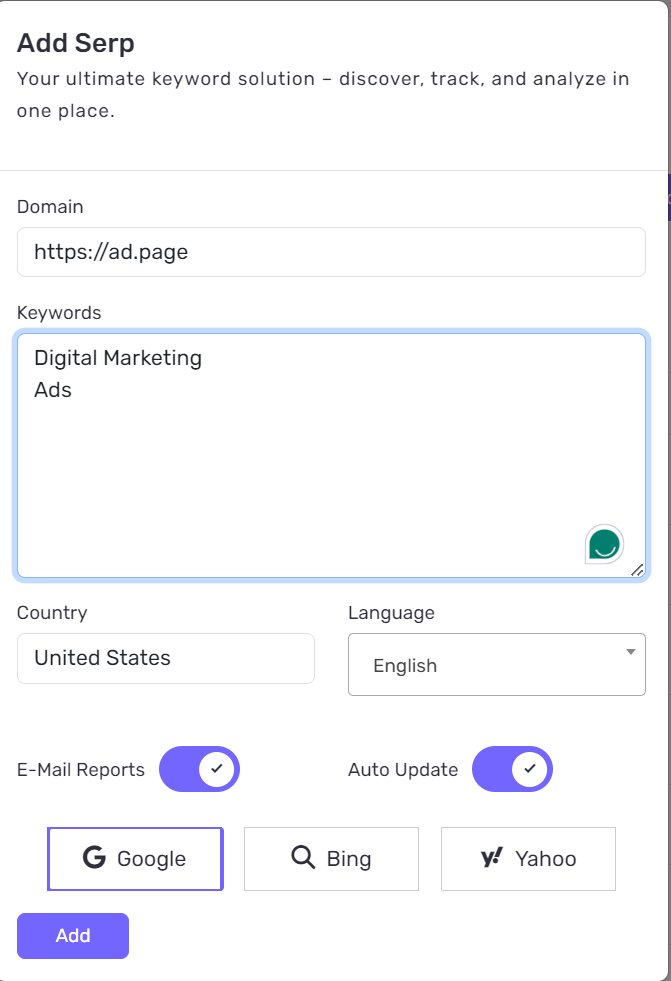Click the green chat assistant icon in Keywords
This screenshot has width=671, height=981.
tap(603, 544)
